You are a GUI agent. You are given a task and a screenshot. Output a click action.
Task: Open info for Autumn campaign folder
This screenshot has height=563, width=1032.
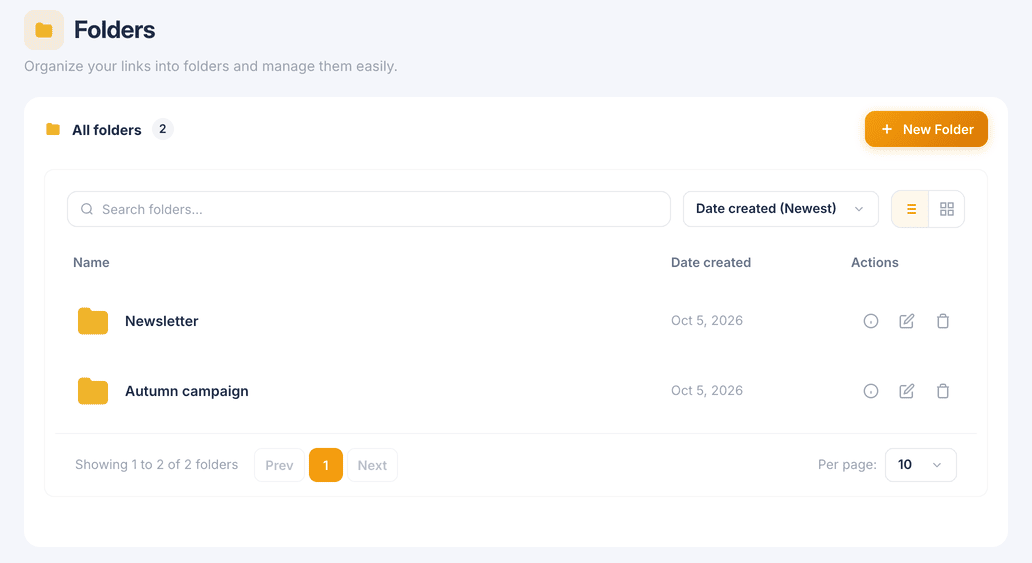[x=871, y=391]
